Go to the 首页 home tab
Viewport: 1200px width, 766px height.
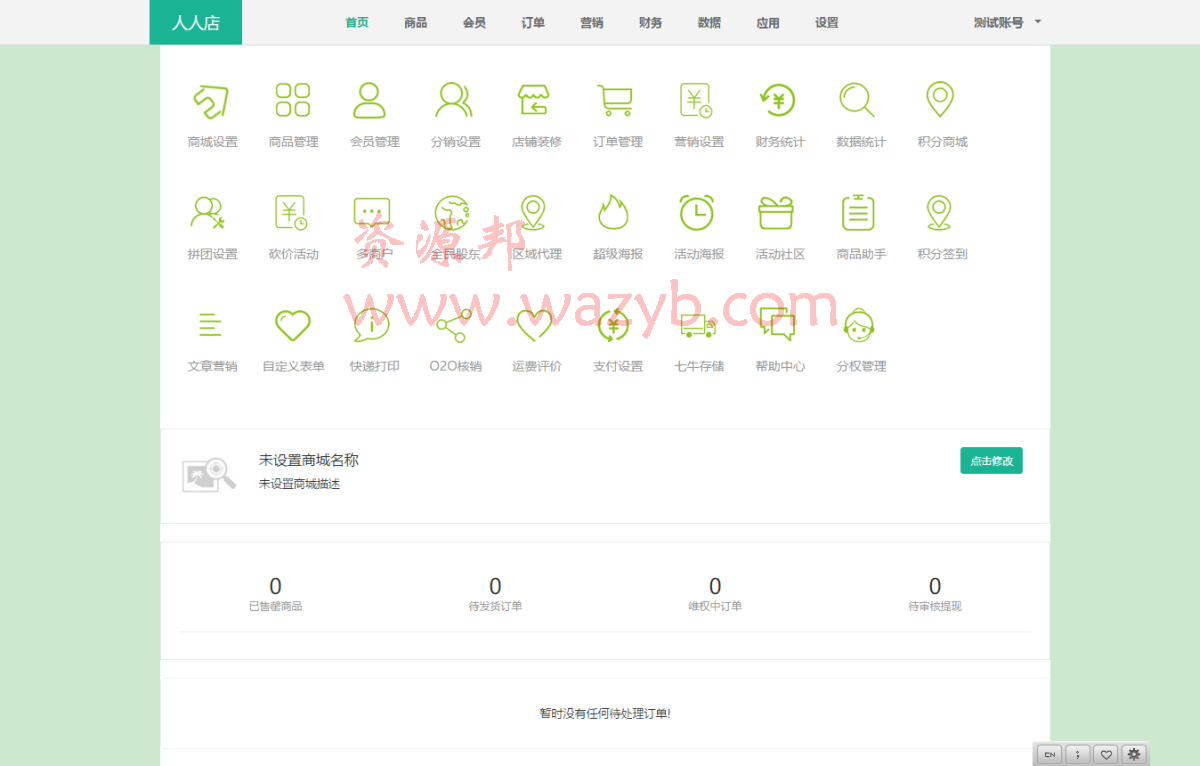coord(357,22)
